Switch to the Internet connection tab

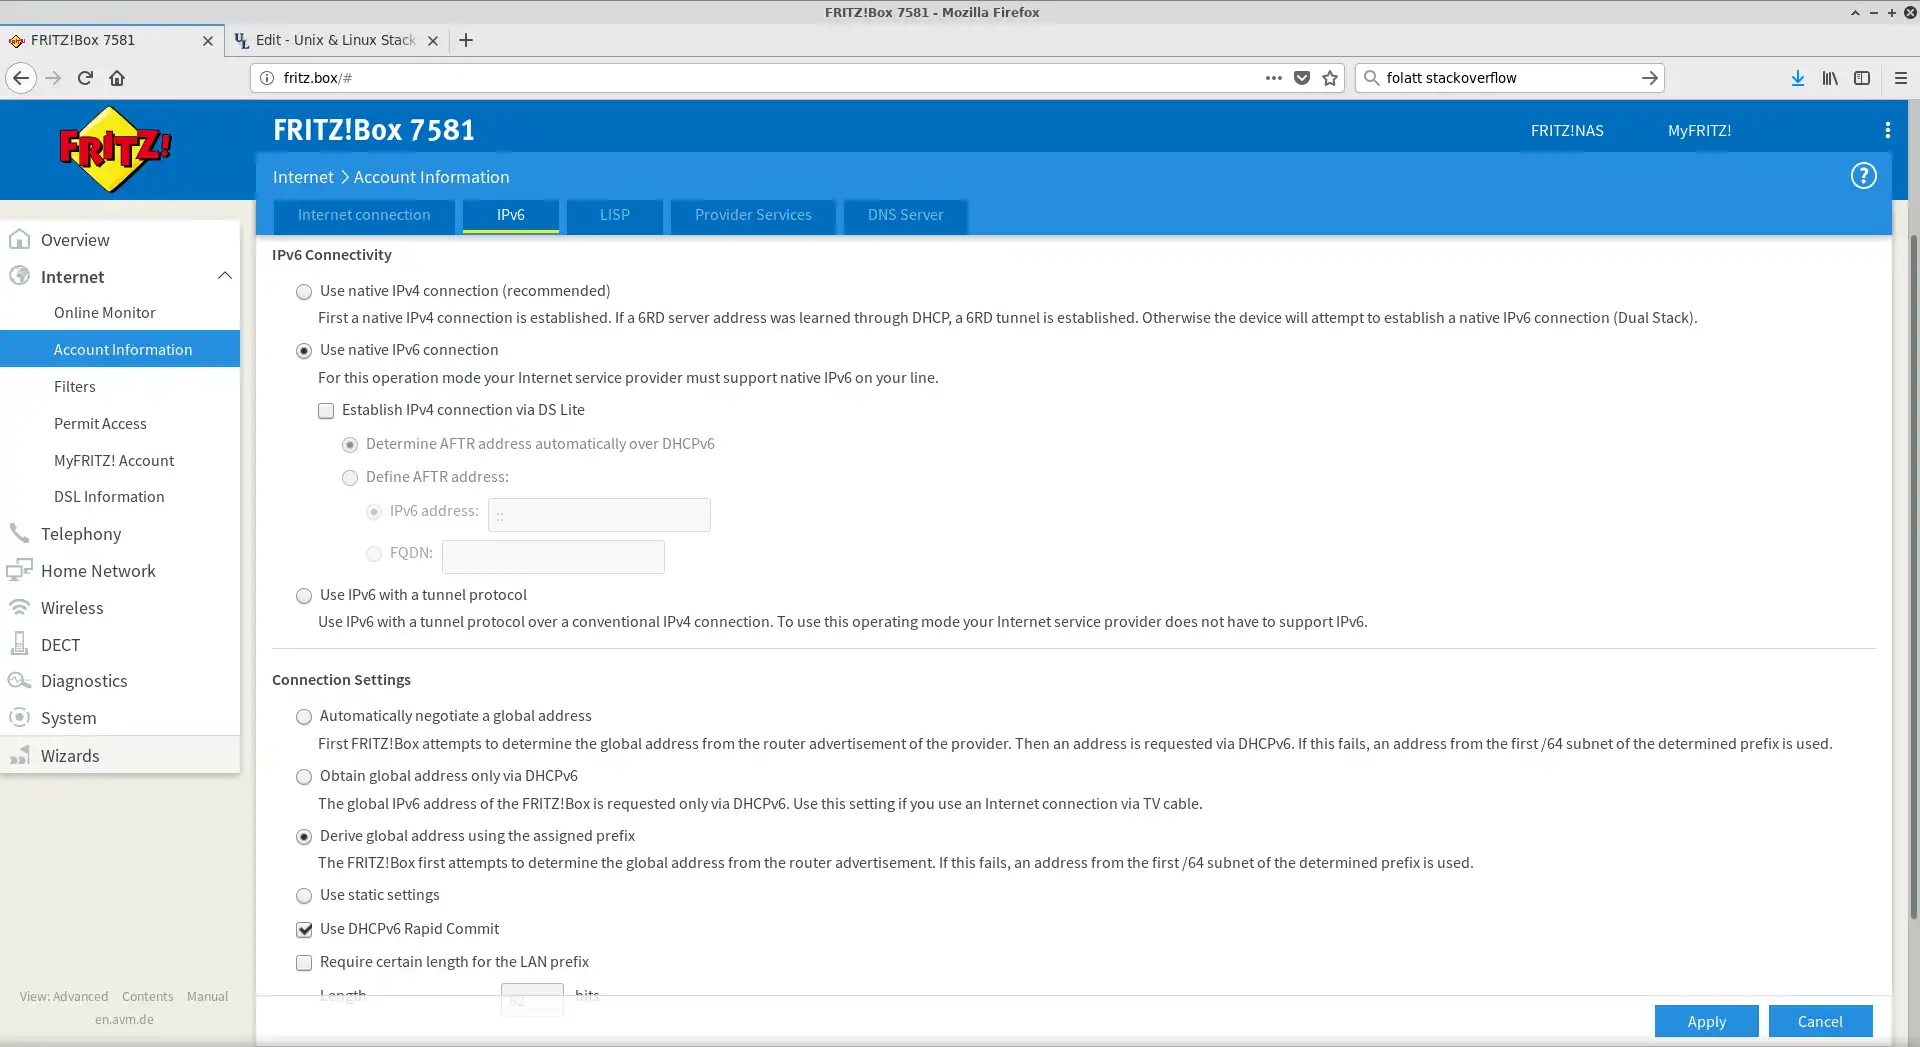point(364,215)
